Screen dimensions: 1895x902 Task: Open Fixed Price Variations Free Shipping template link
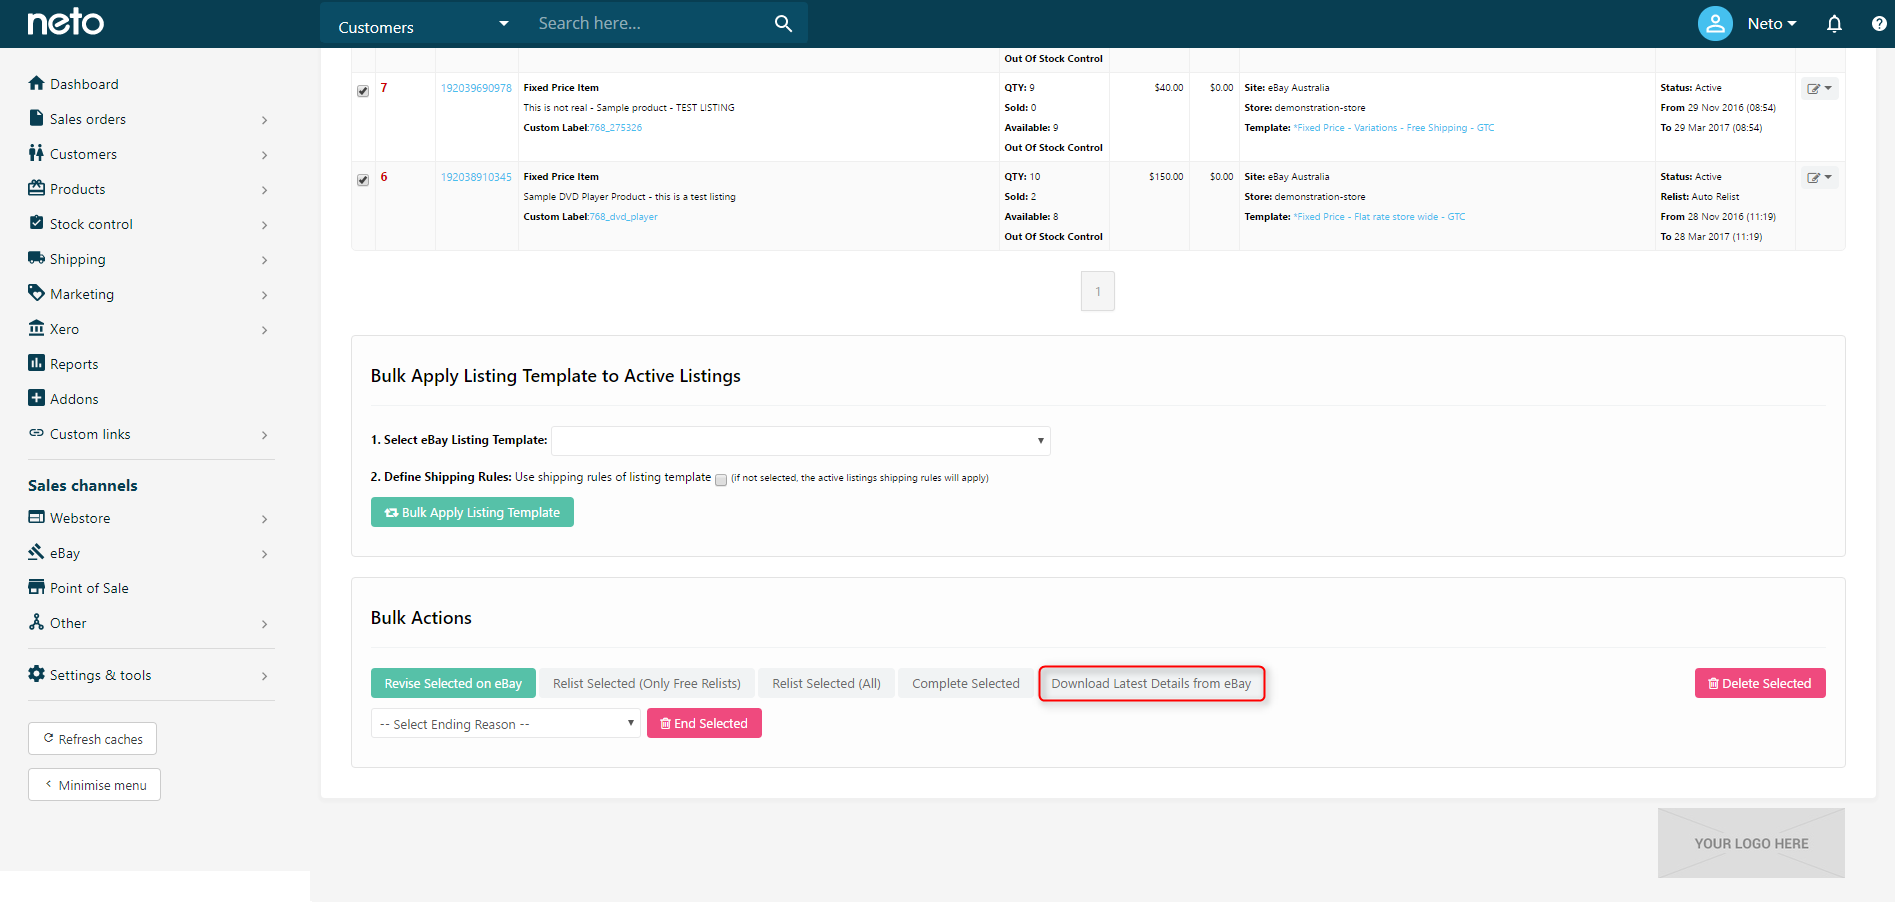click(x=1394, y=128)
